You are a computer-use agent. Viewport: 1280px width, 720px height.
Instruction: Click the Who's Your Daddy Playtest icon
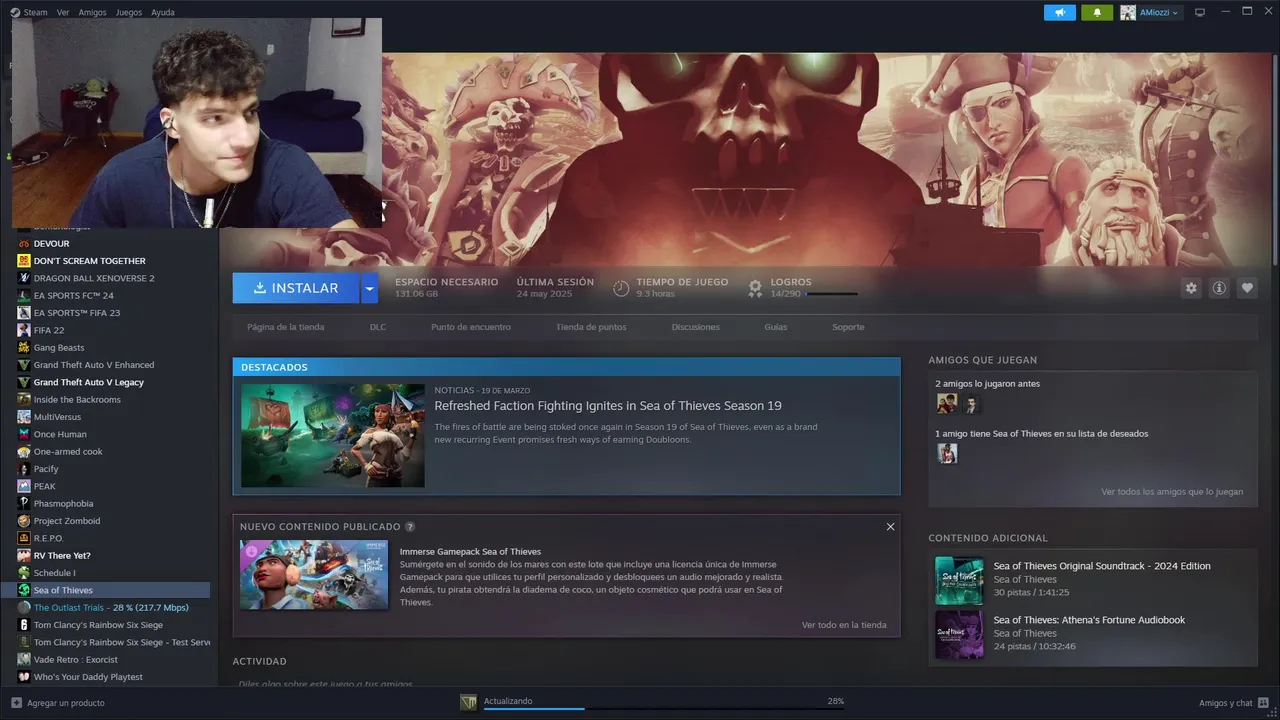point(24,677)
